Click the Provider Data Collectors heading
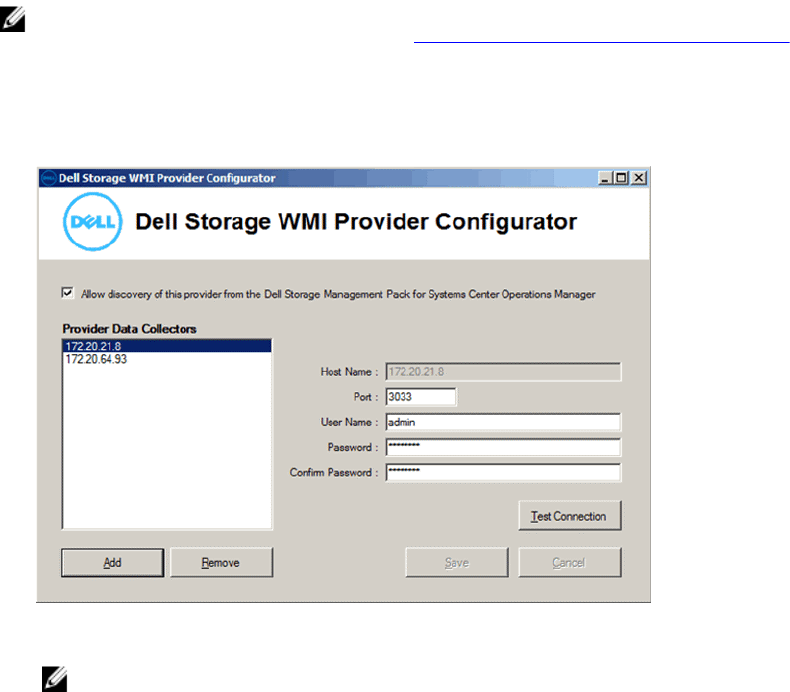Screen dimensions: 790x692 click(x=129, y=329)
